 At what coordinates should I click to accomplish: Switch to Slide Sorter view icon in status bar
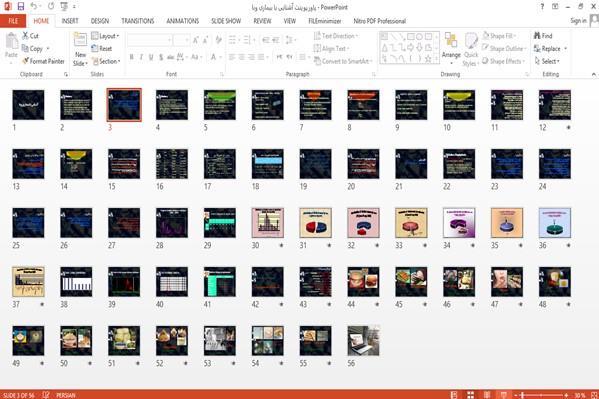[470, 395]
